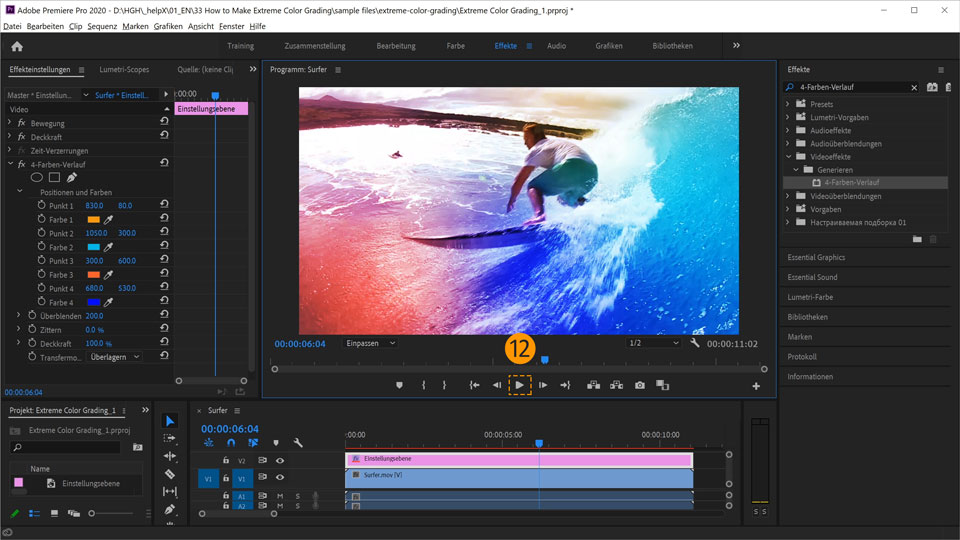Toggle animation stopwatch for Überblenden
Viewport: 960px width, 540px height.
[32, 315]
